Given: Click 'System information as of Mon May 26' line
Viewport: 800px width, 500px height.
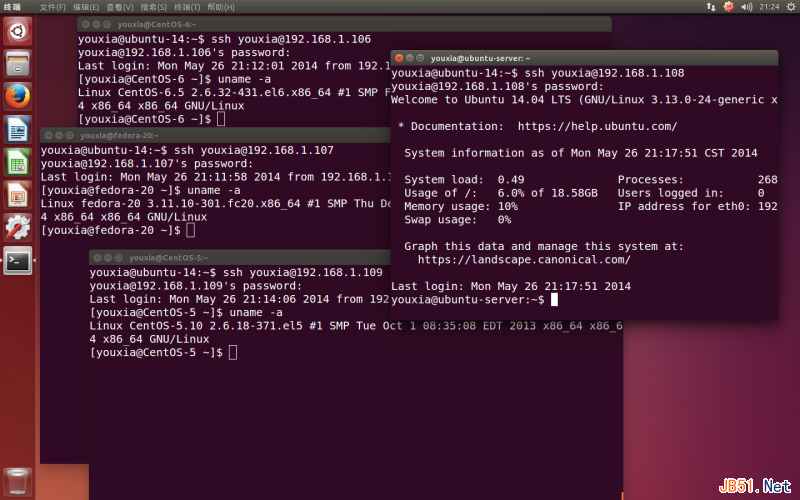Looking at the screenshot, I should [x=581, y=153].
